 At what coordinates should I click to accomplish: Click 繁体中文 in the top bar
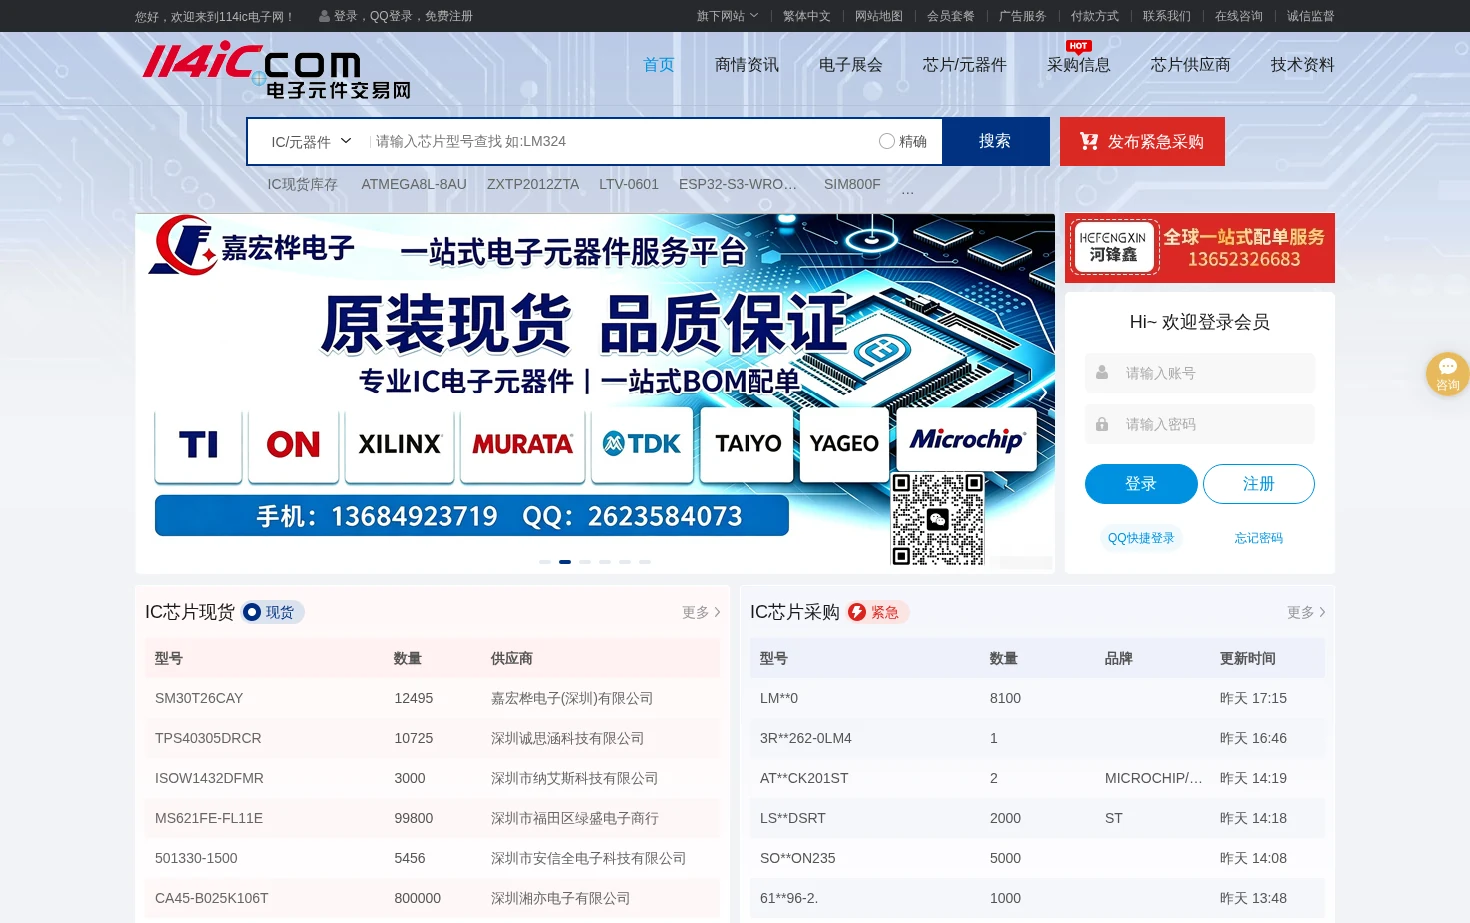[807, 16]
